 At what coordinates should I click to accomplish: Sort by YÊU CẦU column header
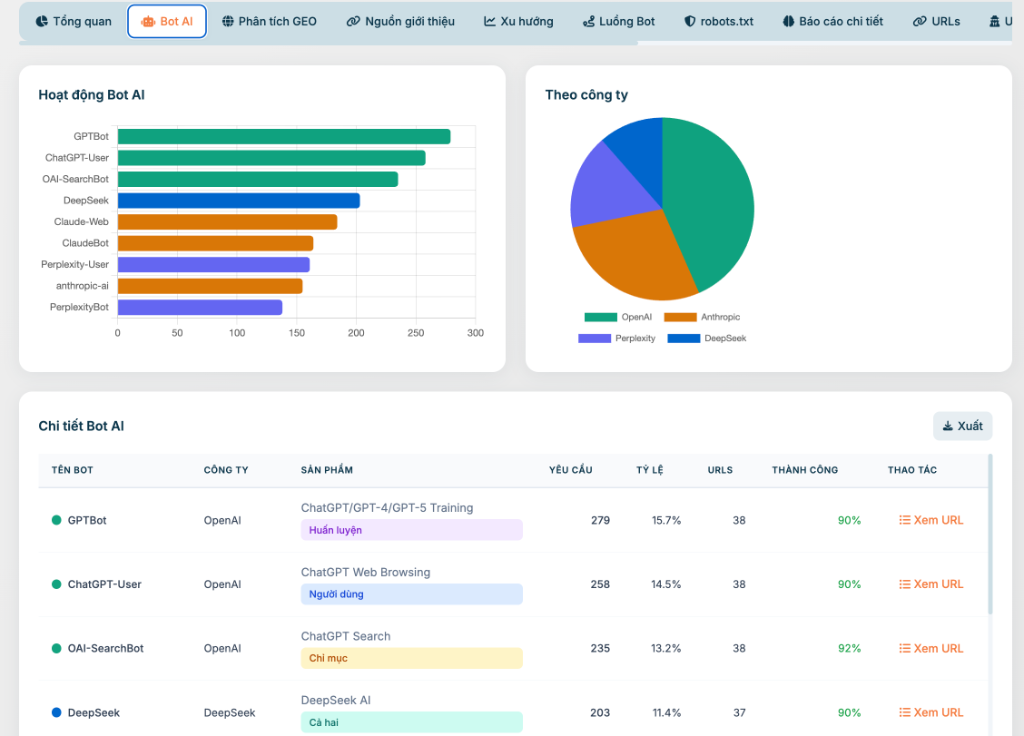[570, 470]
